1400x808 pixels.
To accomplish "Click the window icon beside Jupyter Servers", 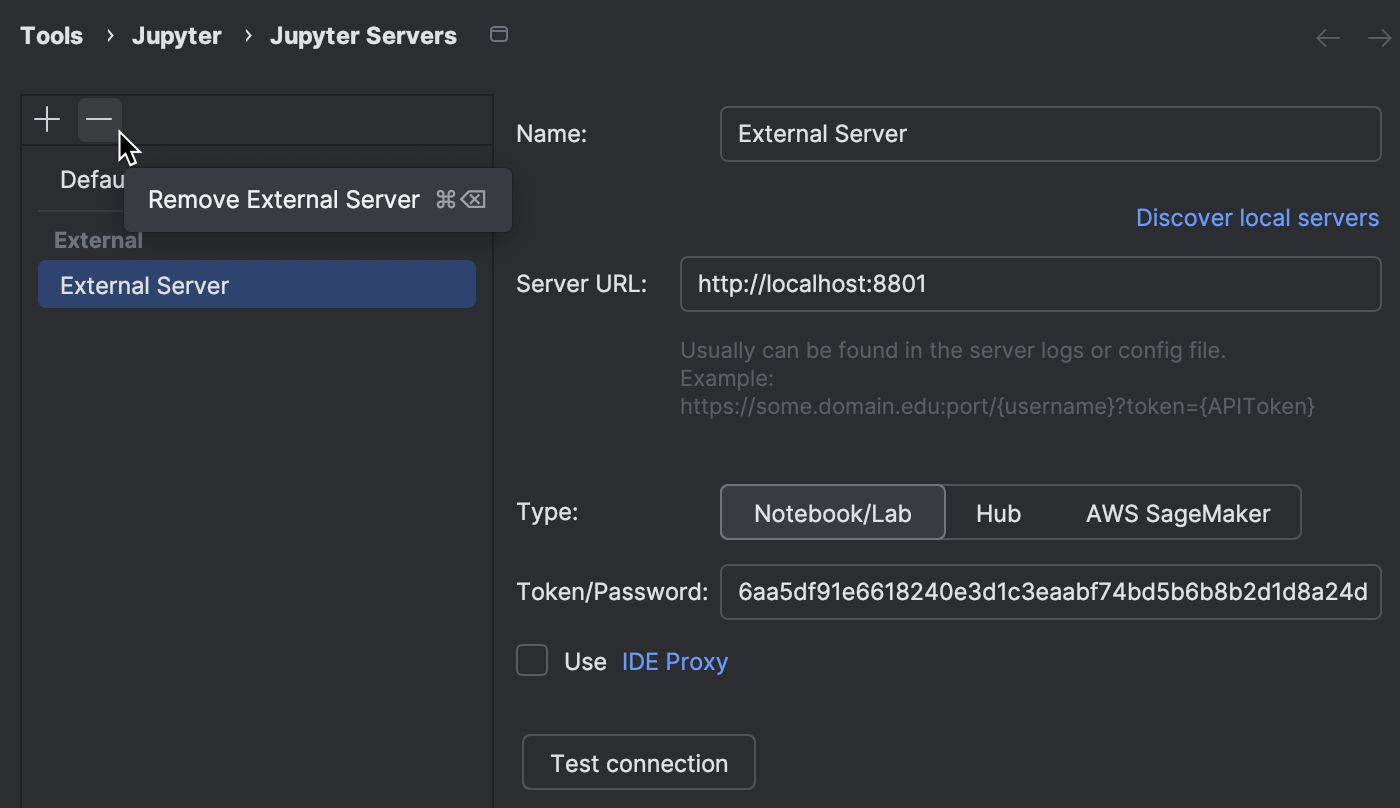I will (x=499, y=35).
